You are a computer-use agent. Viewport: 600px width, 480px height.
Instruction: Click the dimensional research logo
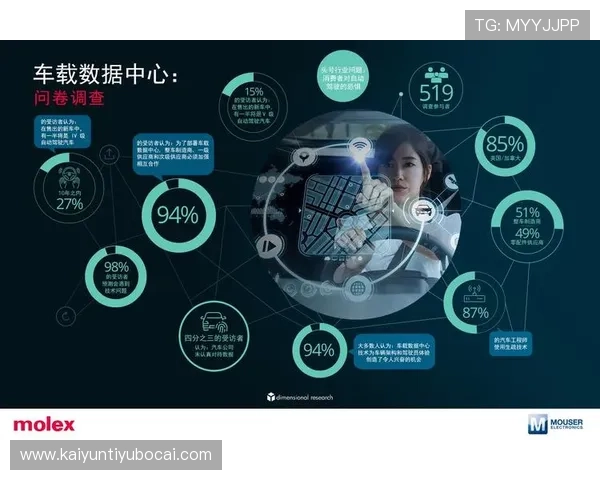pos(300,396)
